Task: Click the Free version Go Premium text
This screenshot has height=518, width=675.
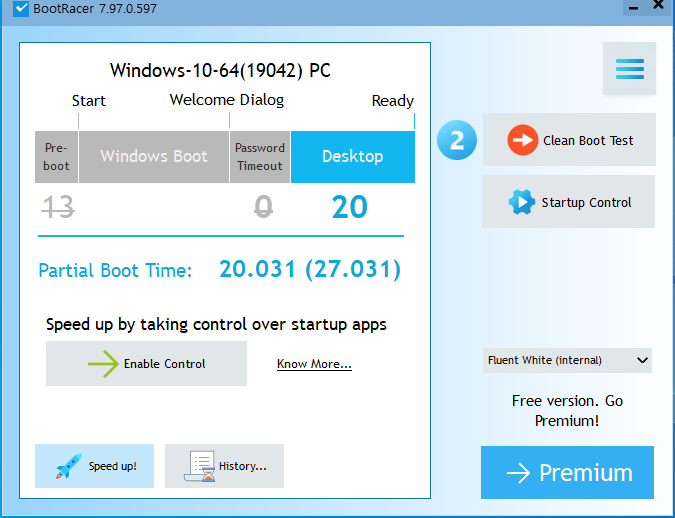Action: [x=567, y=410]
